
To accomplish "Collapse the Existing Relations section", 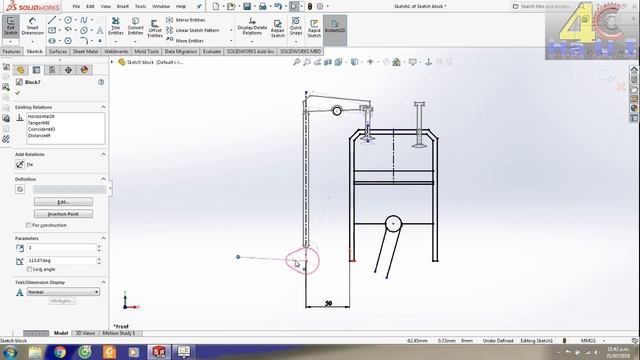I will [x=103, y=107].
